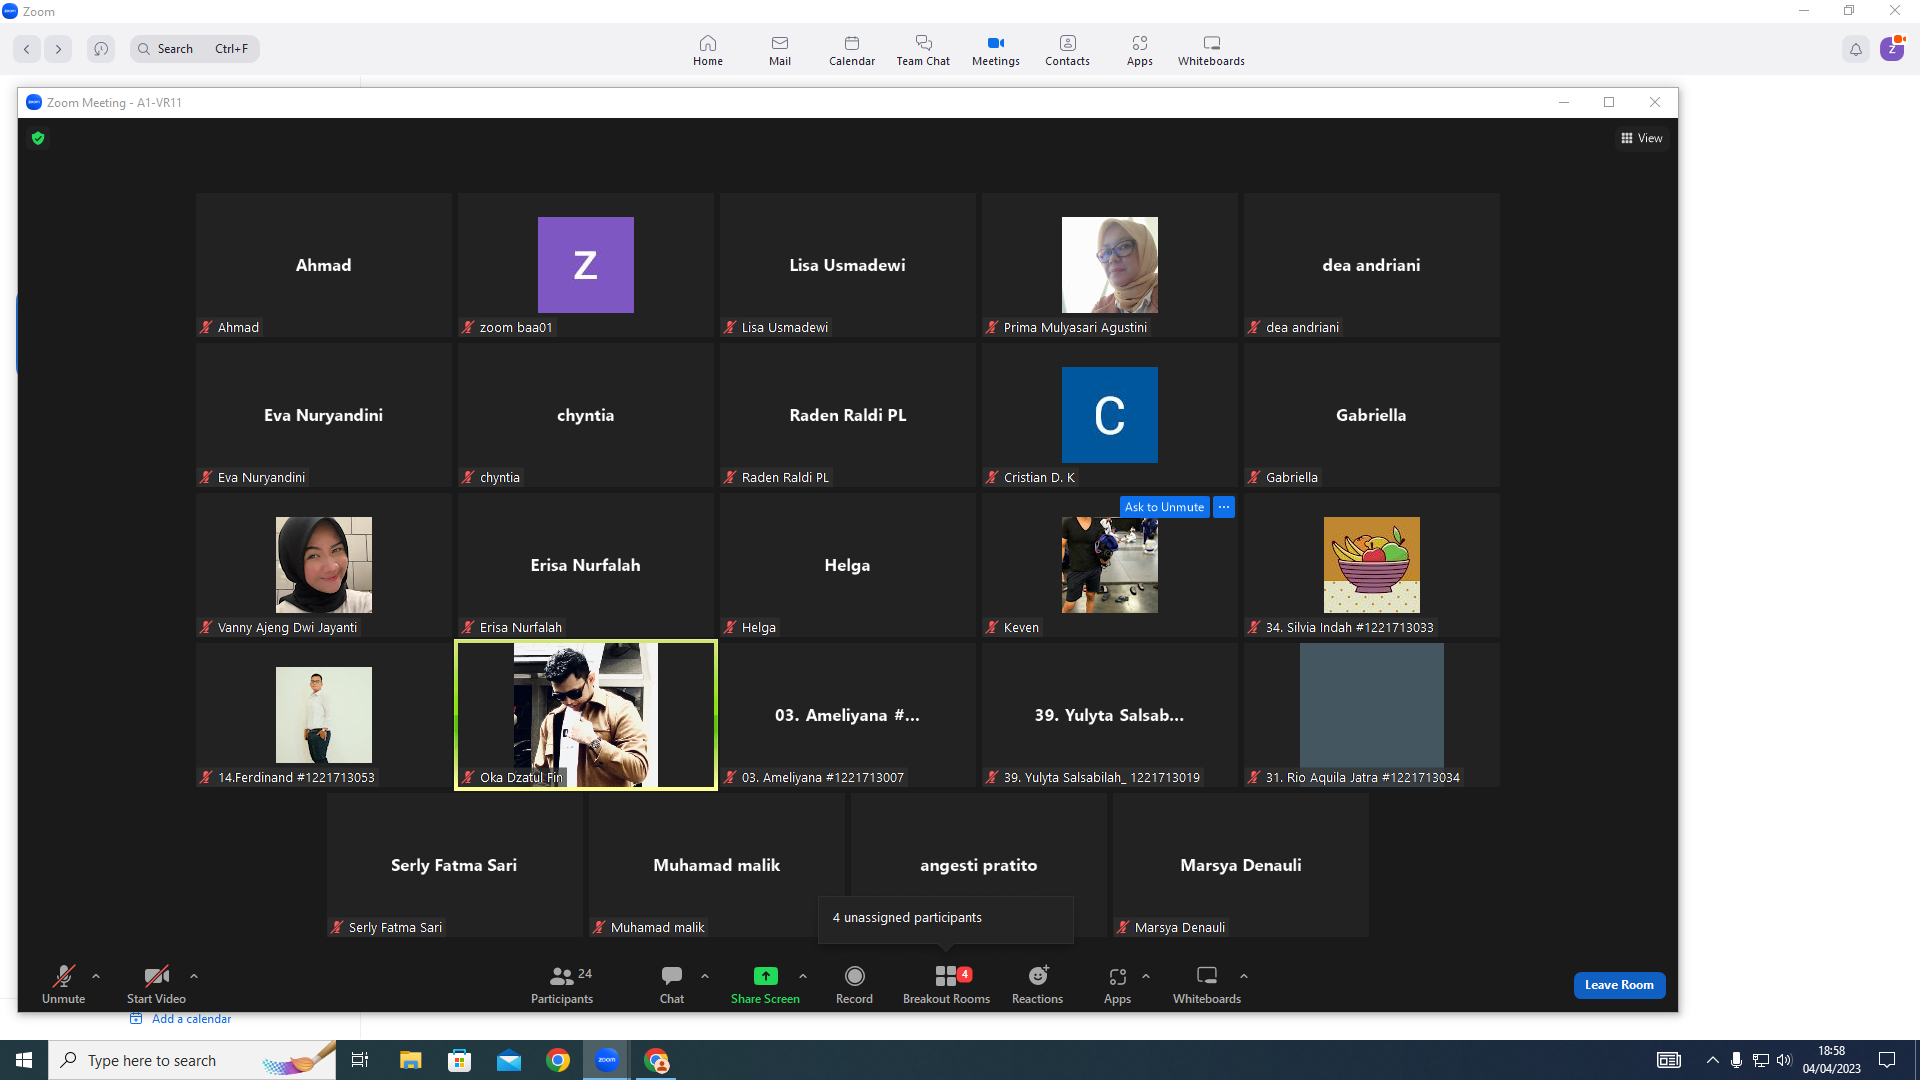1920x1080 pixels.
Task: Select the zoom baa01 participant tile
Action: (x=586, y=265)
